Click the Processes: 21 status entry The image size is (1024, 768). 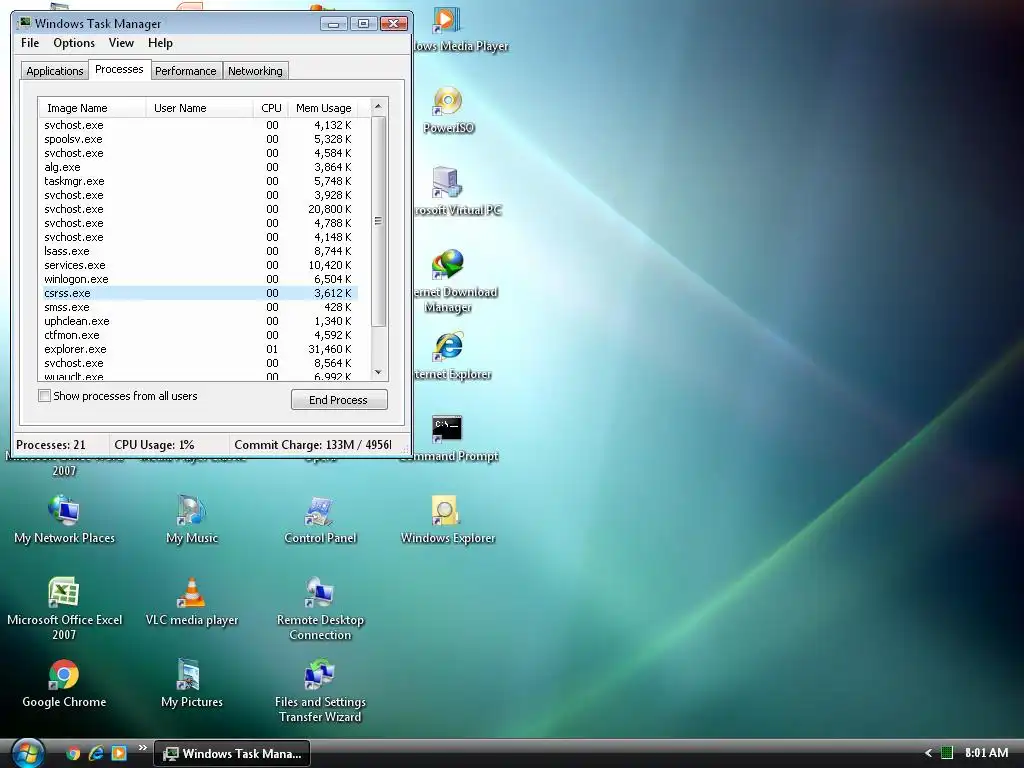(60, 445)
